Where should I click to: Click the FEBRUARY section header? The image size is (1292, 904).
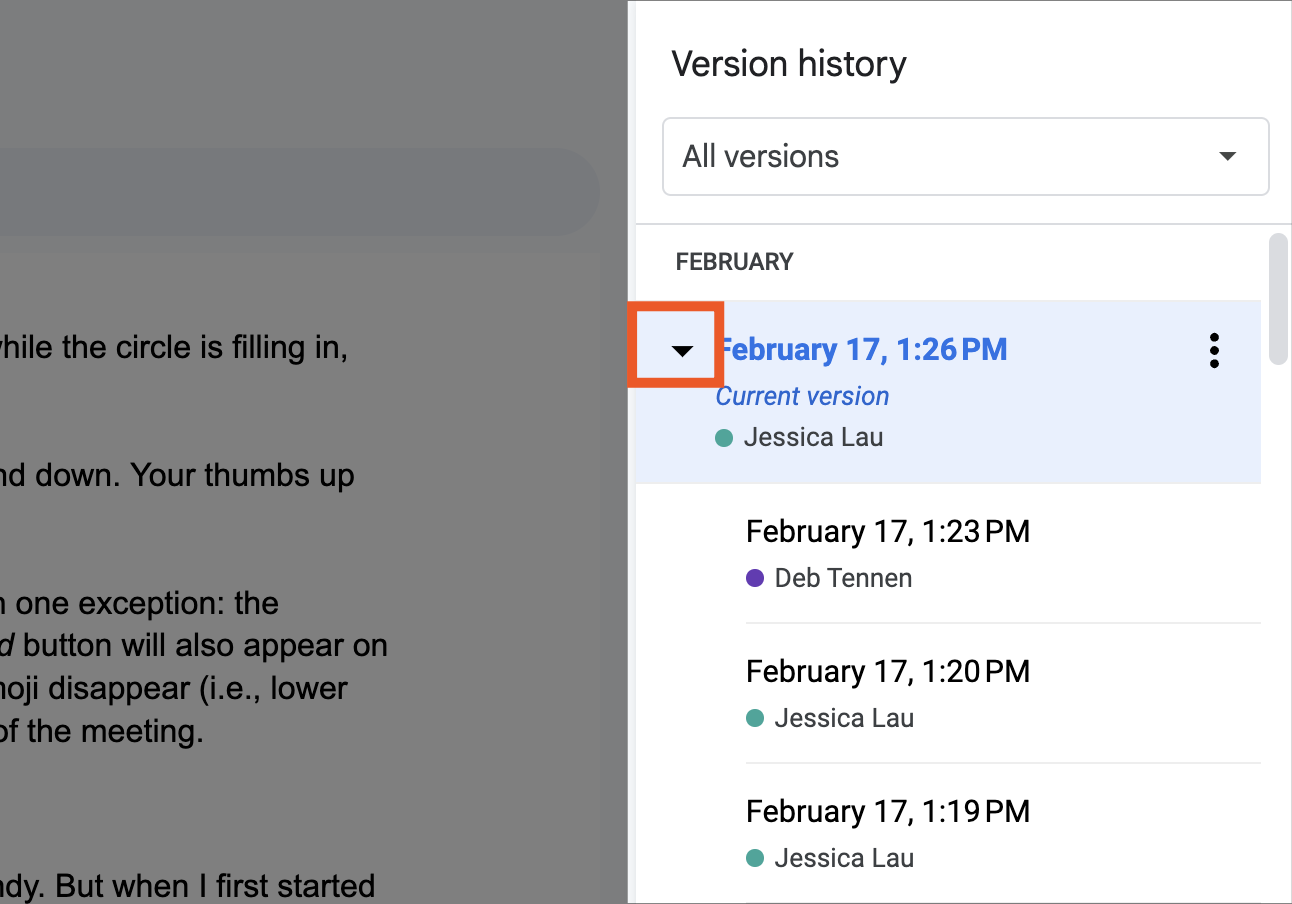[x=734, y=261]
